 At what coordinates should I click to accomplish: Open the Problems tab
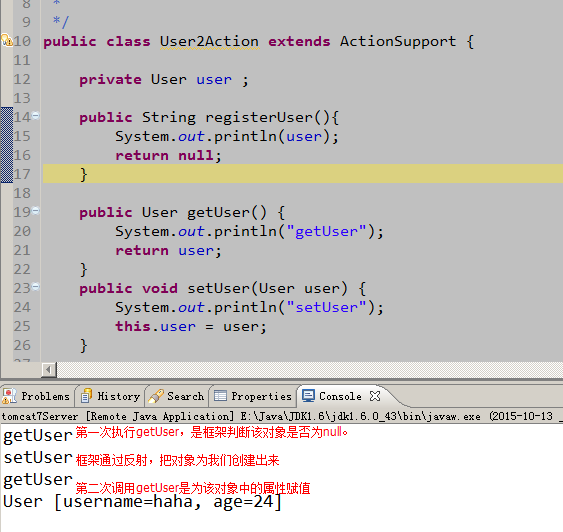(x=37, y=396)
